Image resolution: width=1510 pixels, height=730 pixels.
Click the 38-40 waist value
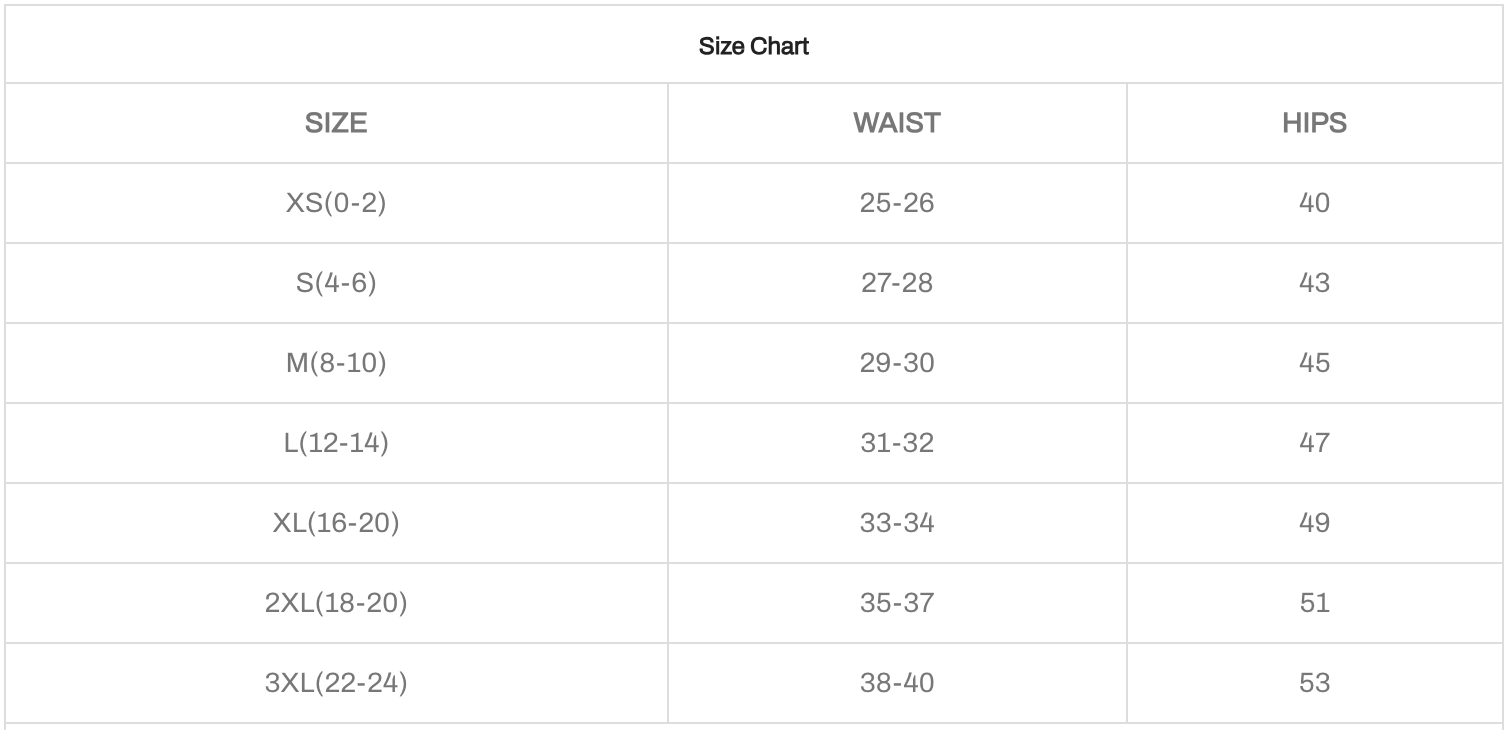(897, 683)
